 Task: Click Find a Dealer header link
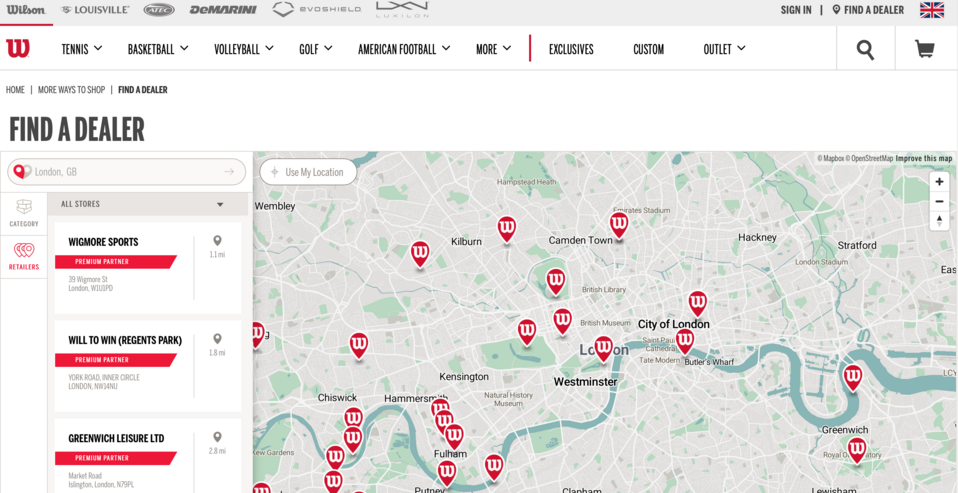tap(868, 10)
